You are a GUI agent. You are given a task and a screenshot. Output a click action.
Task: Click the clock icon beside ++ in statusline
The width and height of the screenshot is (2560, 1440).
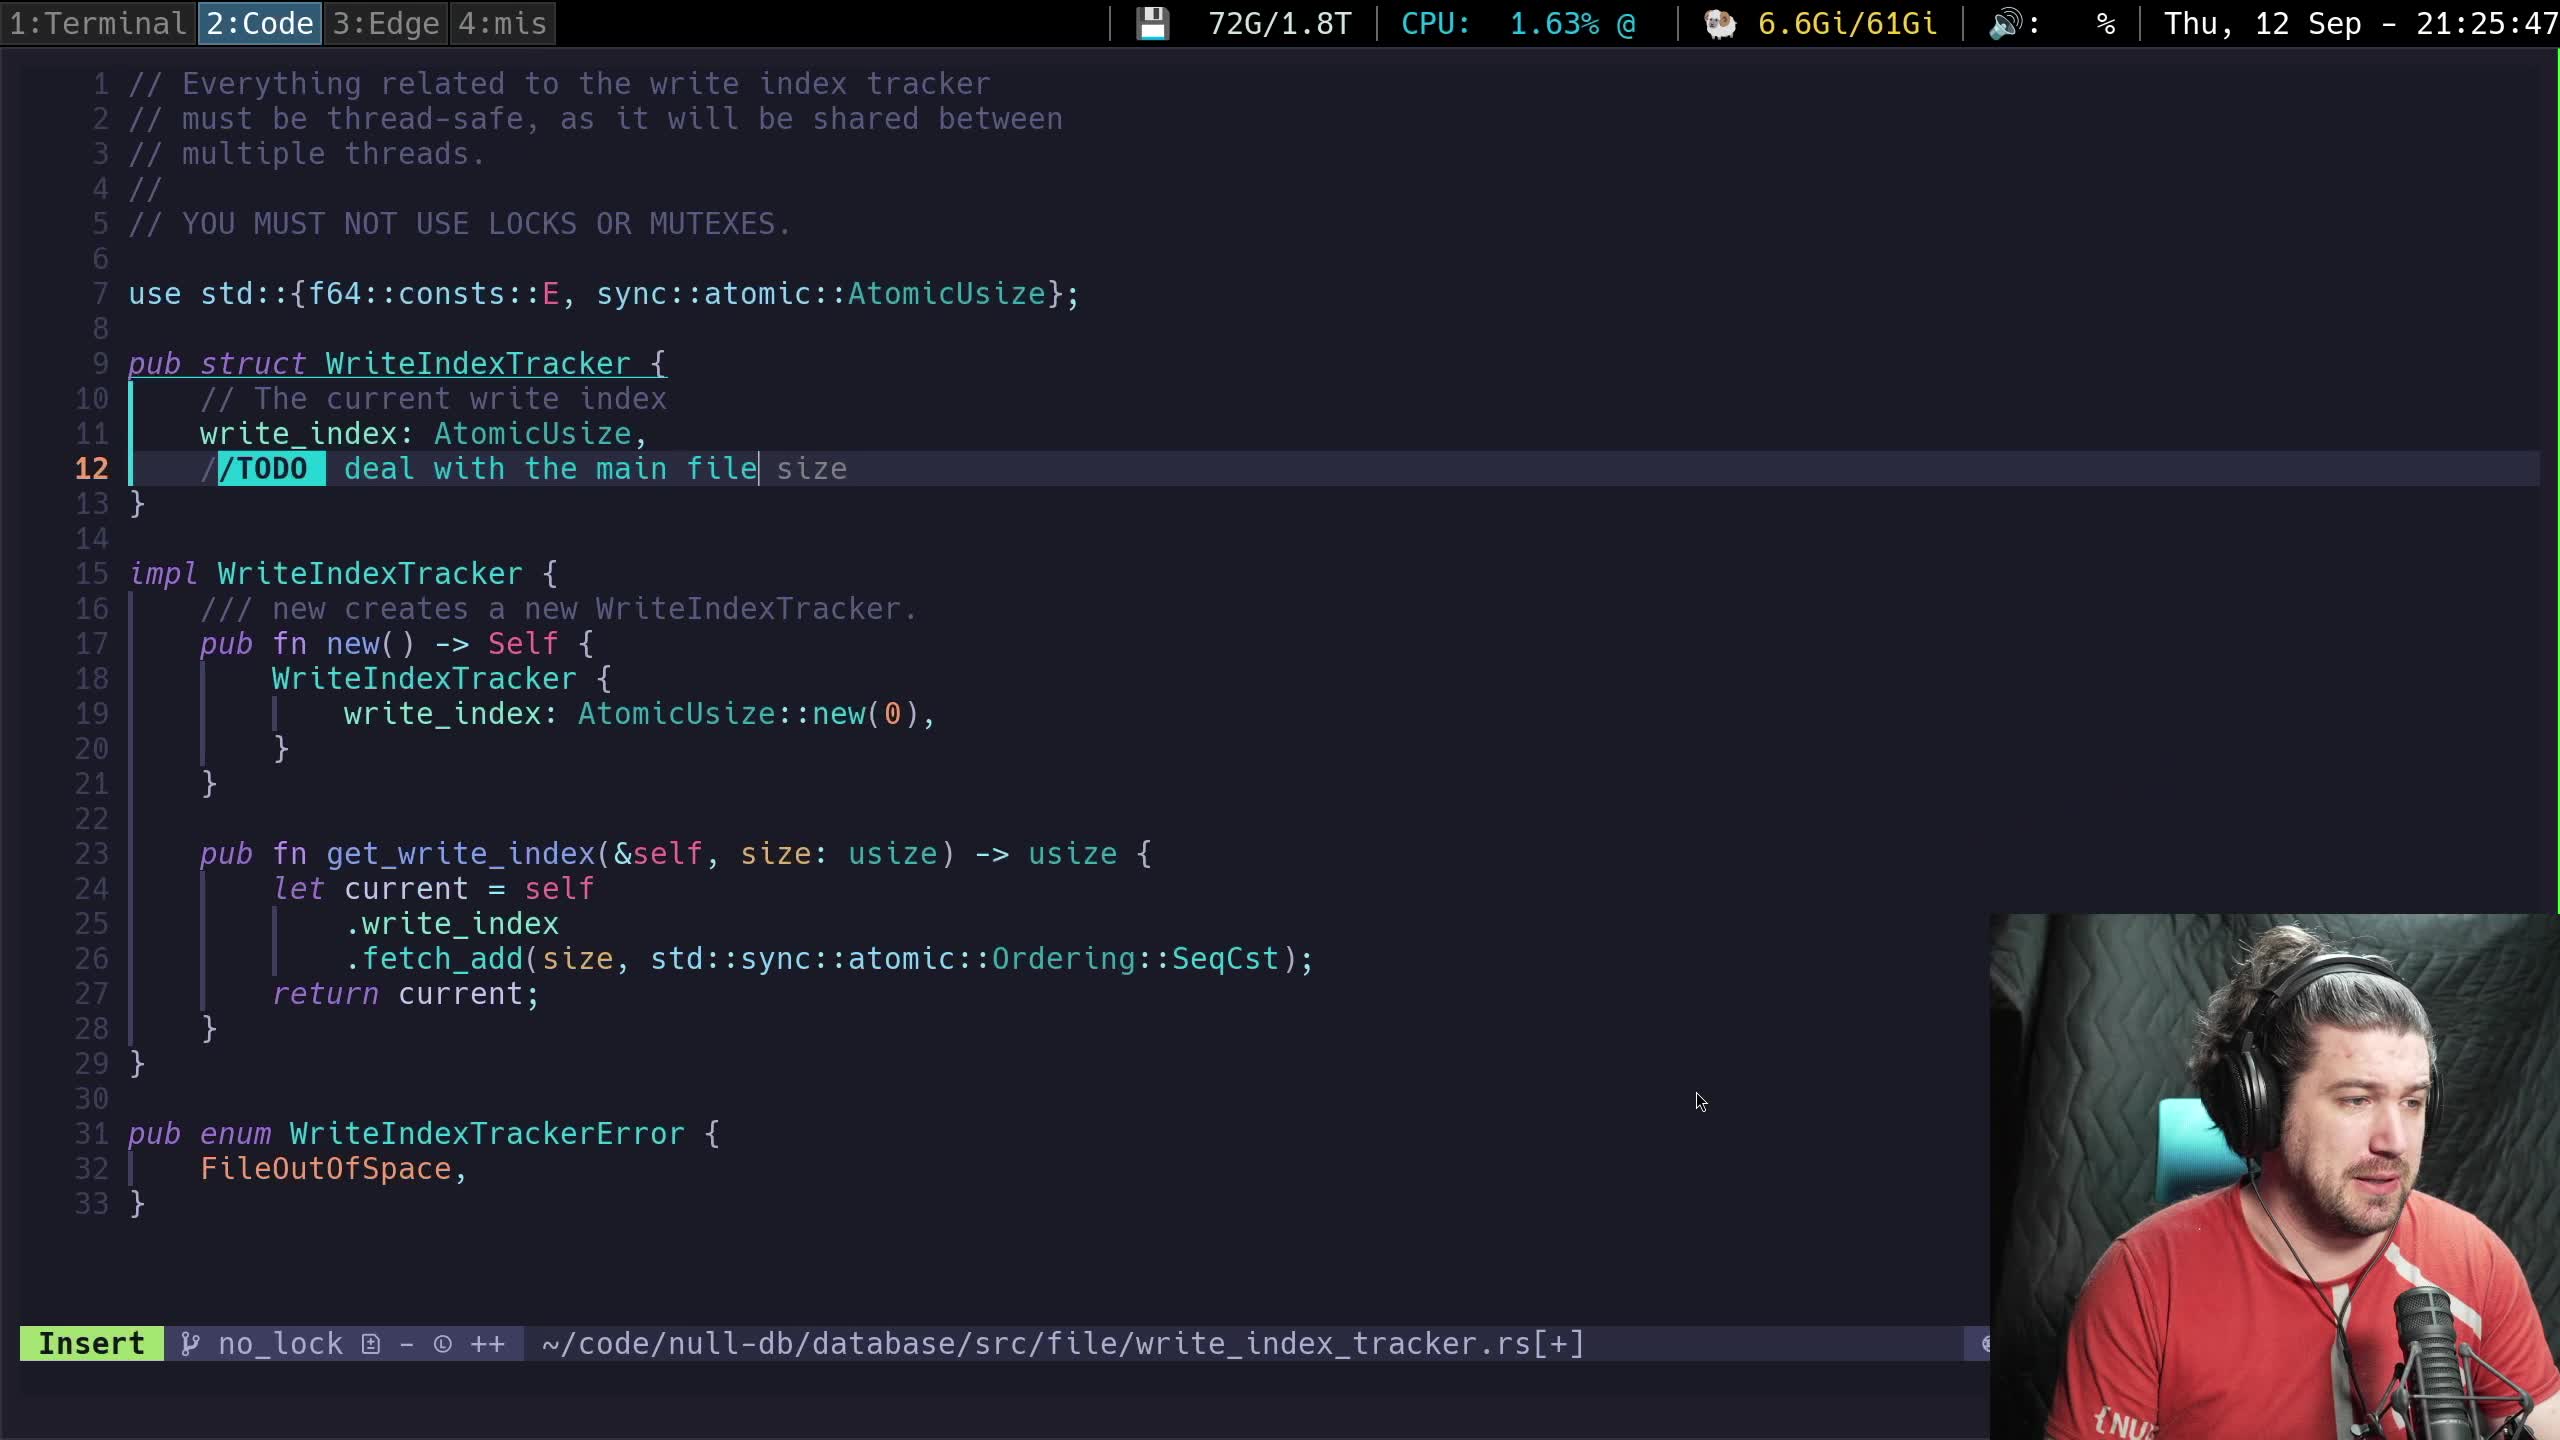click(x=443, y=1344)
